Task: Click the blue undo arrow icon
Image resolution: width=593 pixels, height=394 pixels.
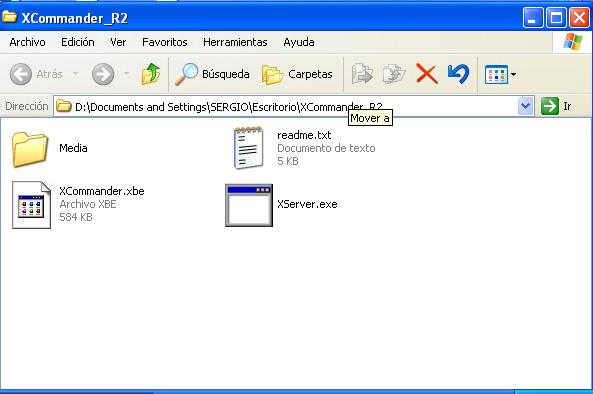Action: [458, 74]
